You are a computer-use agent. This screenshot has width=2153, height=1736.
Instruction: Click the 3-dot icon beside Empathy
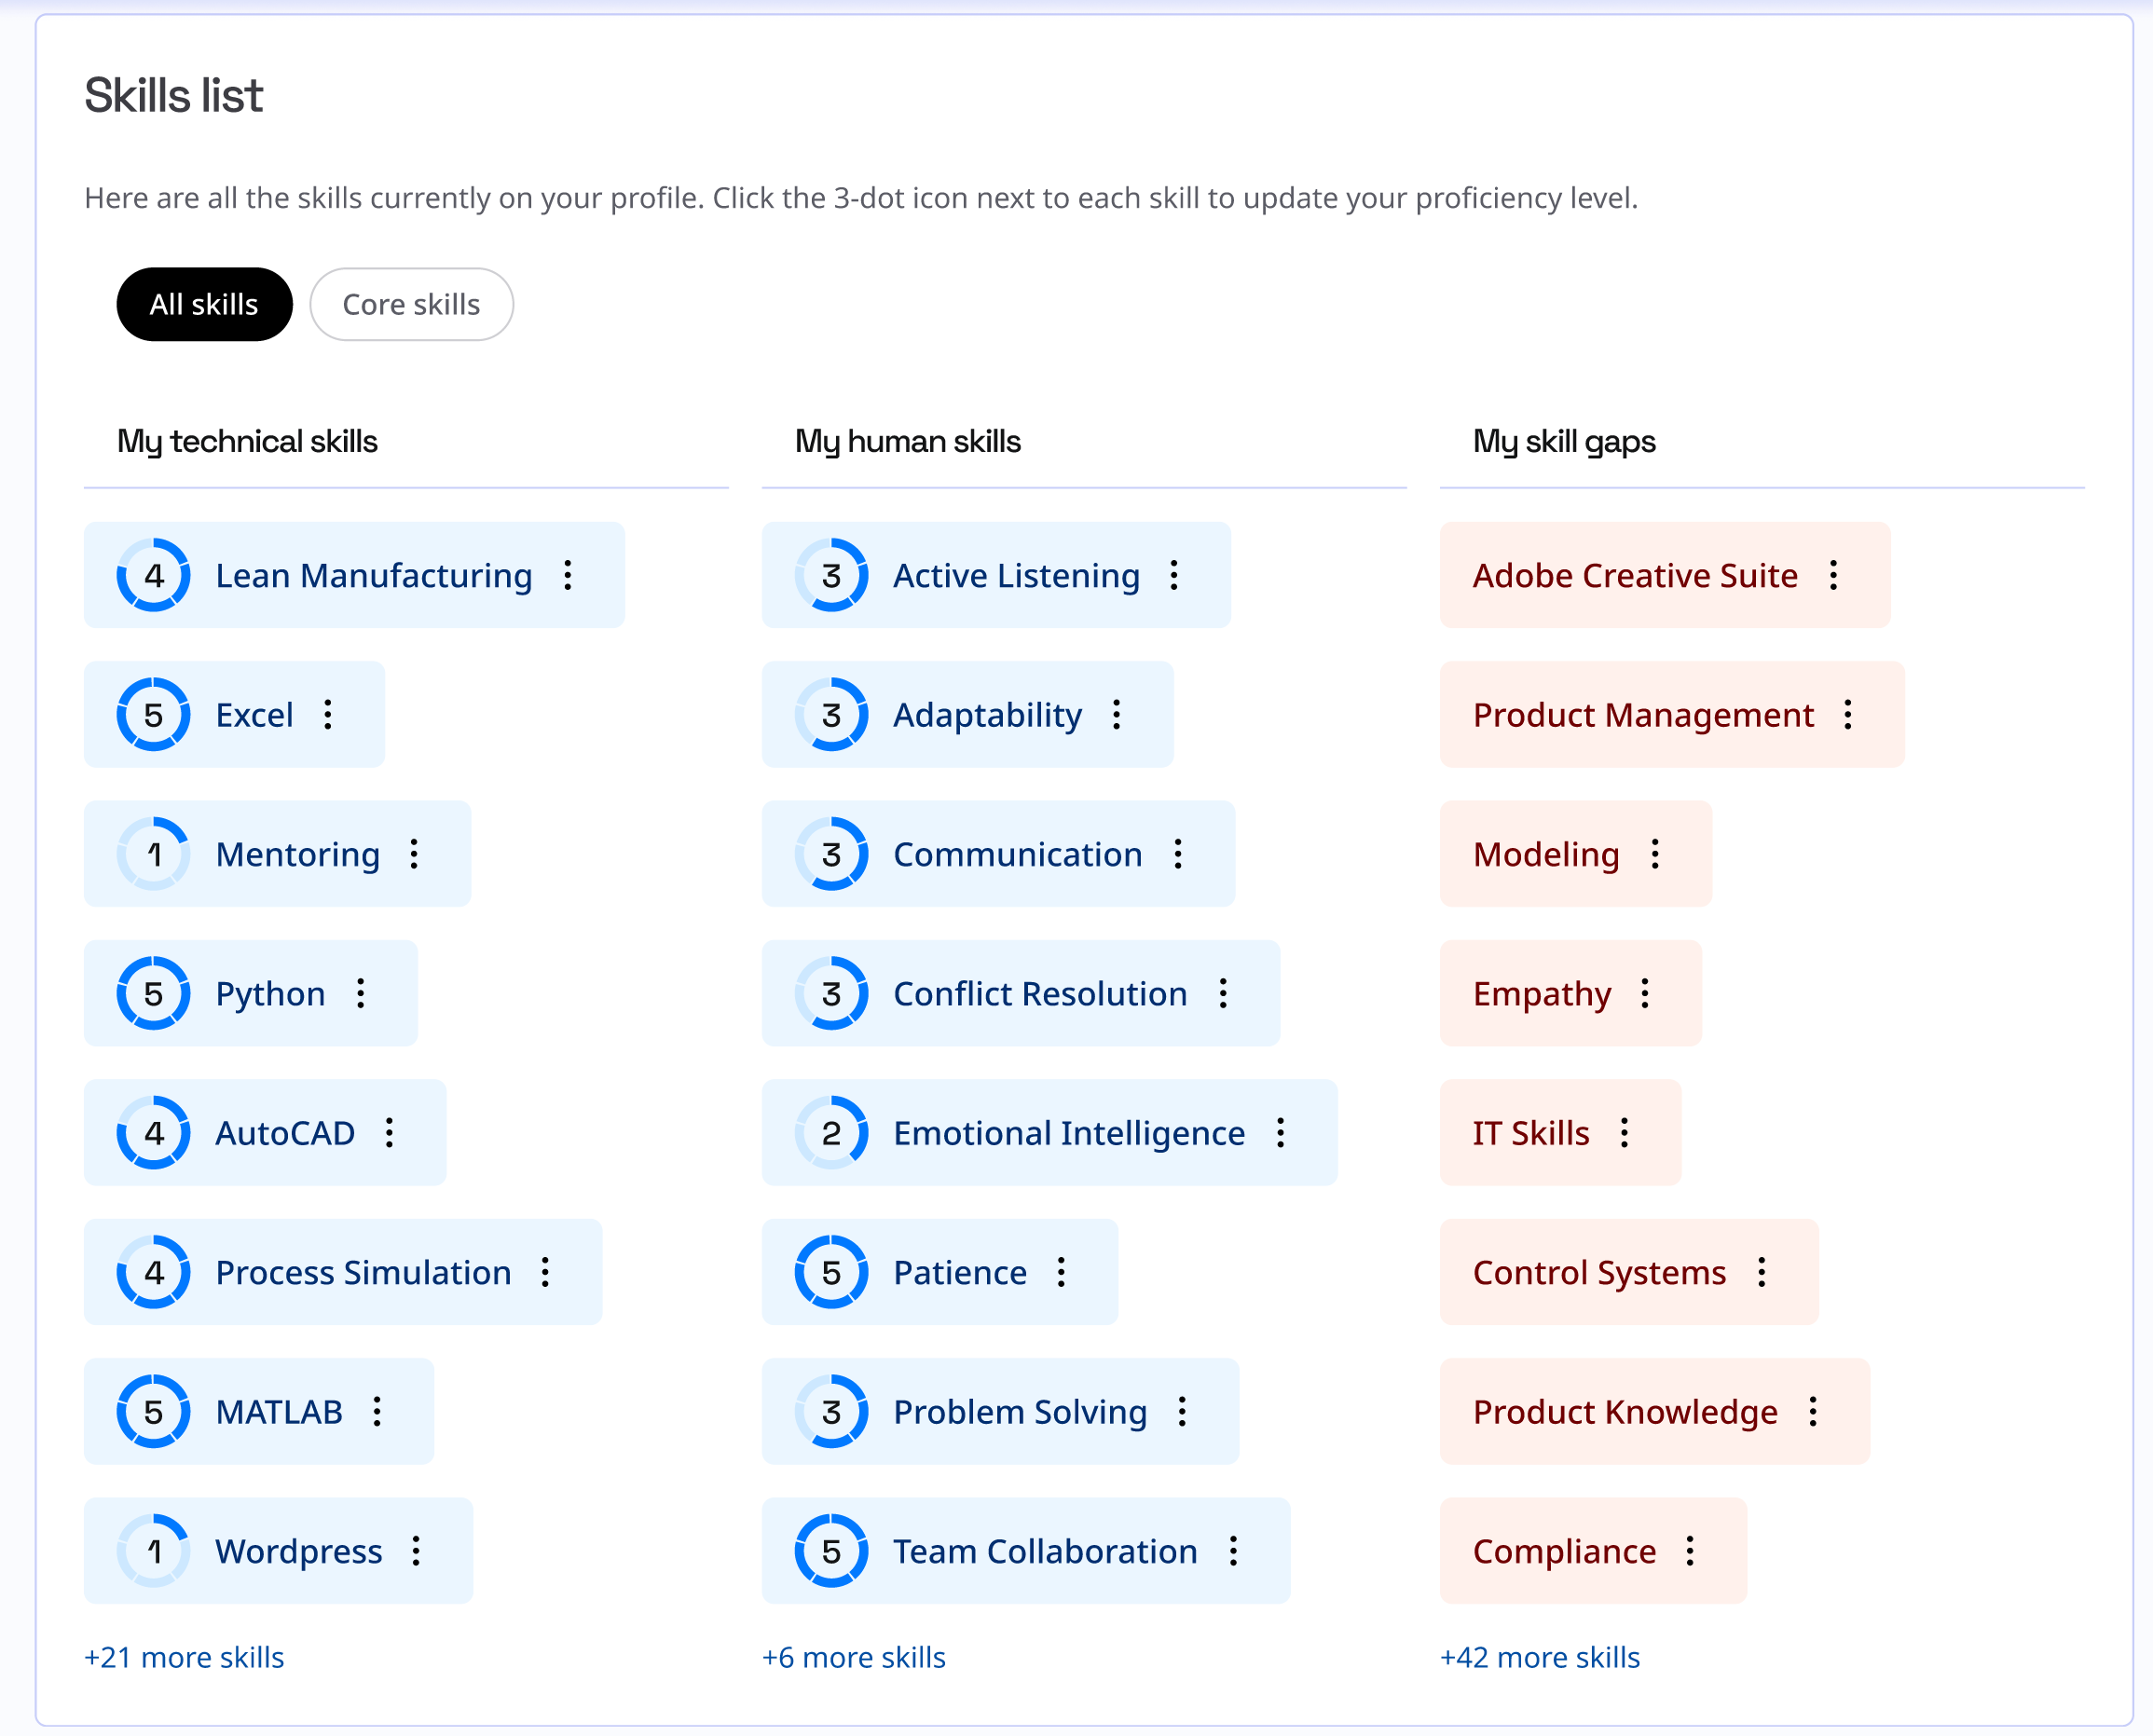[x=1646, y=993]
